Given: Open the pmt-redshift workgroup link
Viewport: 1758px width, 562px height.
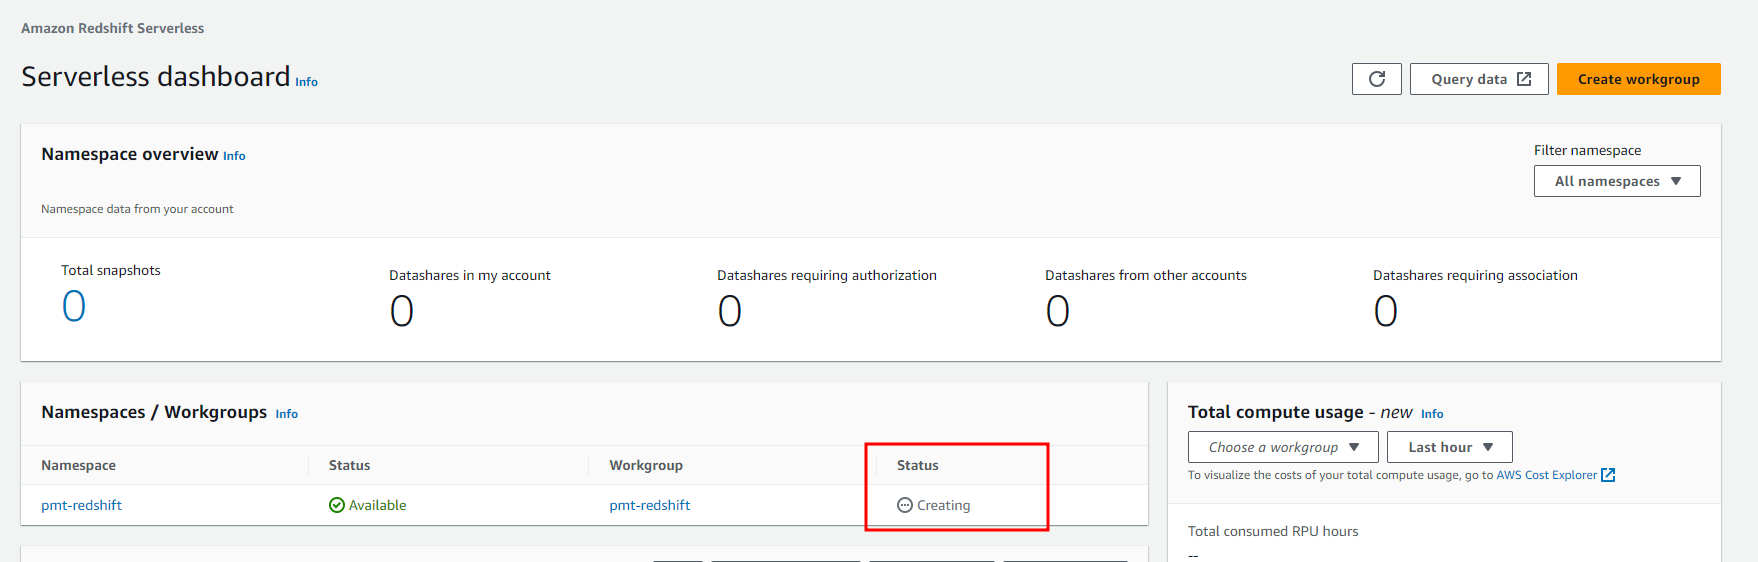Looking at the screenshot, I should [x=649, y=505].
